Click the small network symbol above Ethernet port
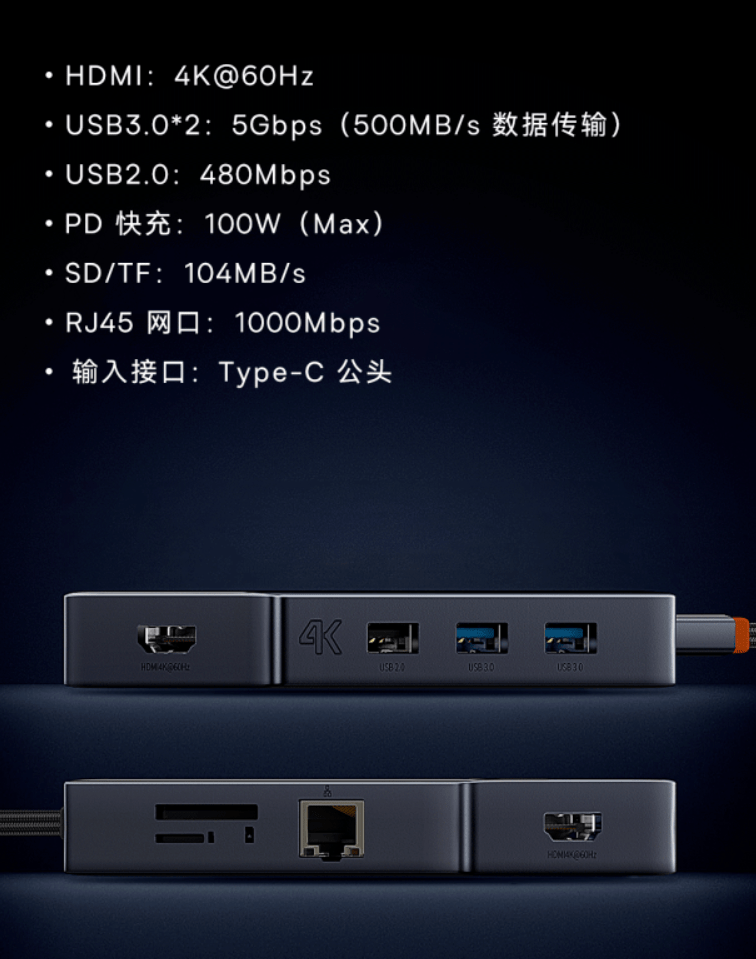Image resolution: width=756 pixels, height=959 pixels. pos(327,791)
